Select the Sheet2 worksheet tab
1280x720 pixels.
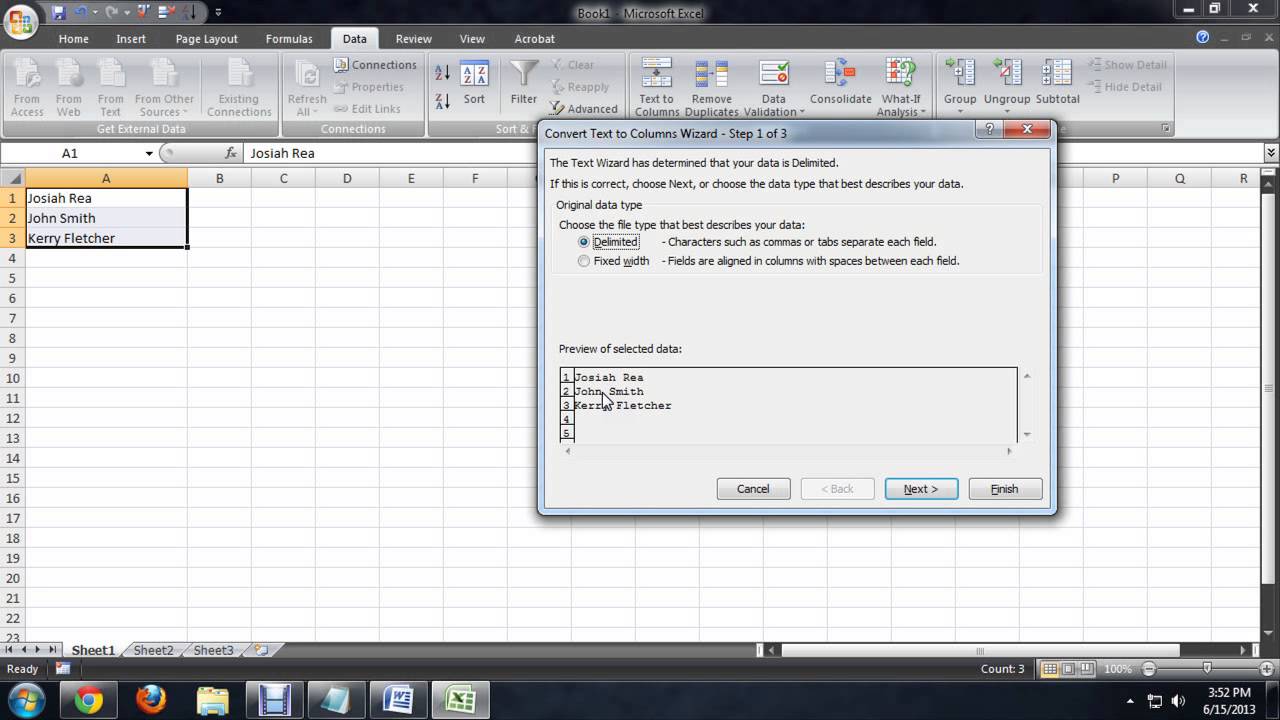(x=153, y=650)
